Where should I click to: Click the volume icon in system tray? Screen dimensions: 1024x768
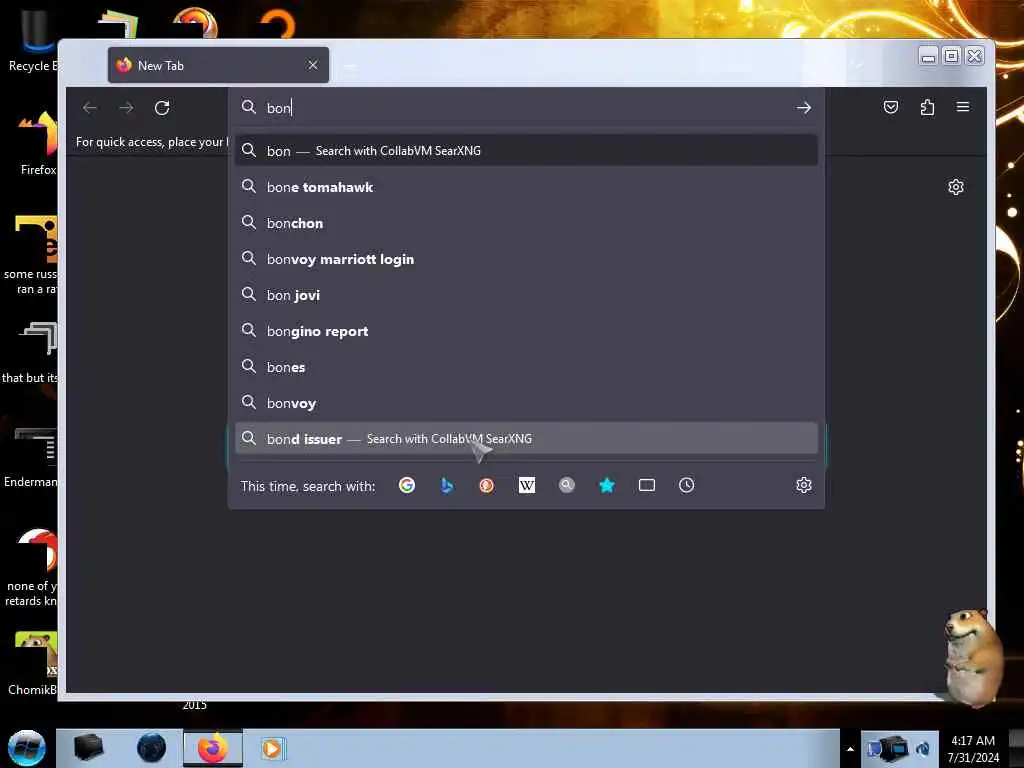coord(923,749)
